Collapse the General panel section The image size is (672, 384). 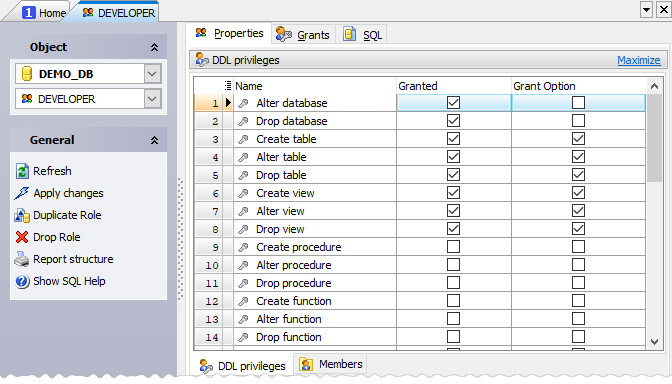coord(154,140)
